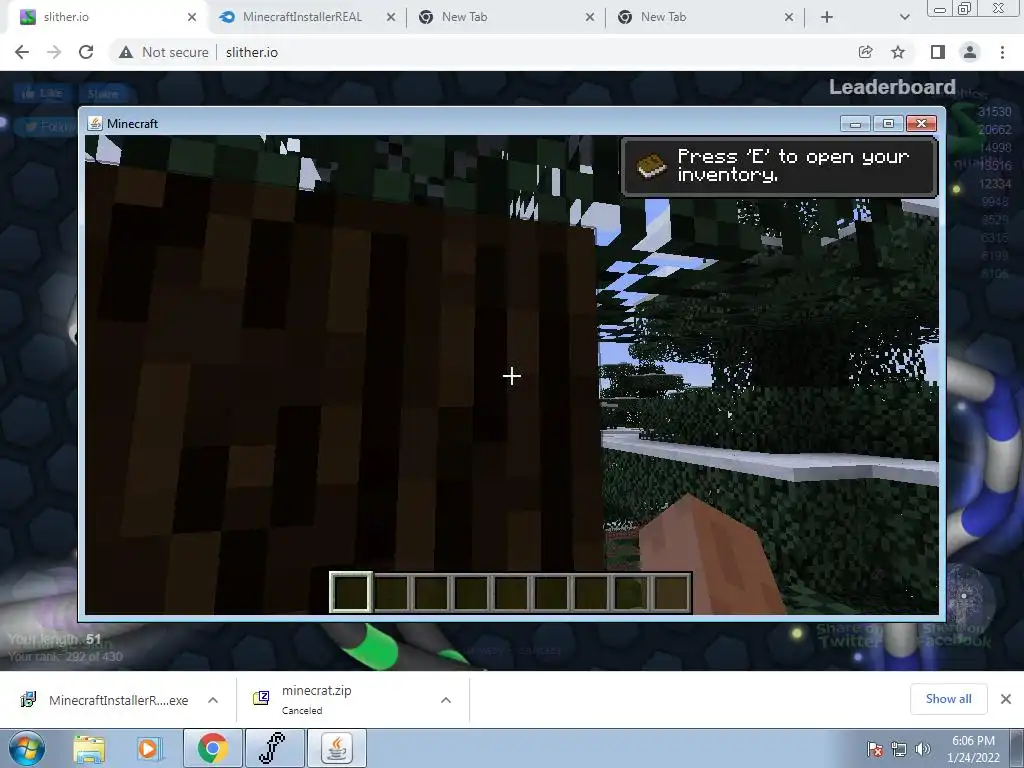Click the Your length 51 text
The width and height of the screenshot is (1024, 768).
(55, 639)
